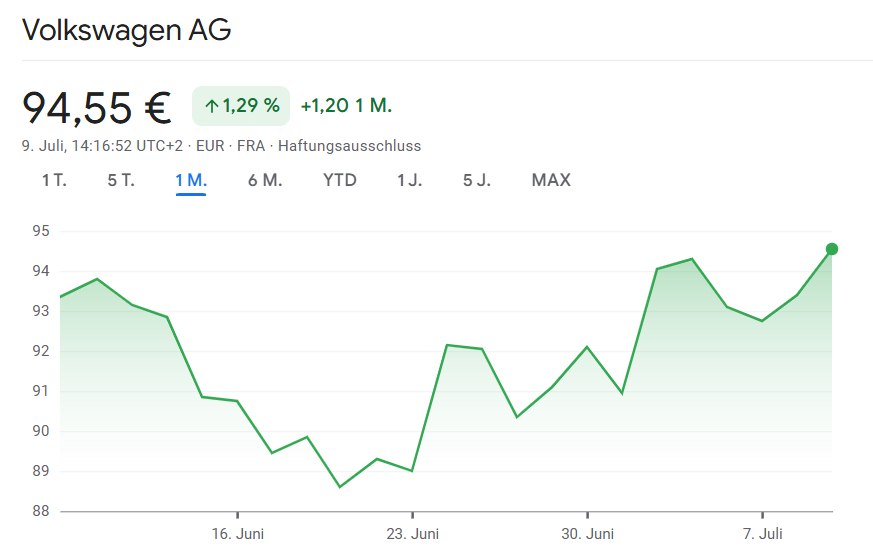The height and width of the screenshot is (556, 873).
Task: Click the 16. Juni x-axis label
Action: (238, 534)
